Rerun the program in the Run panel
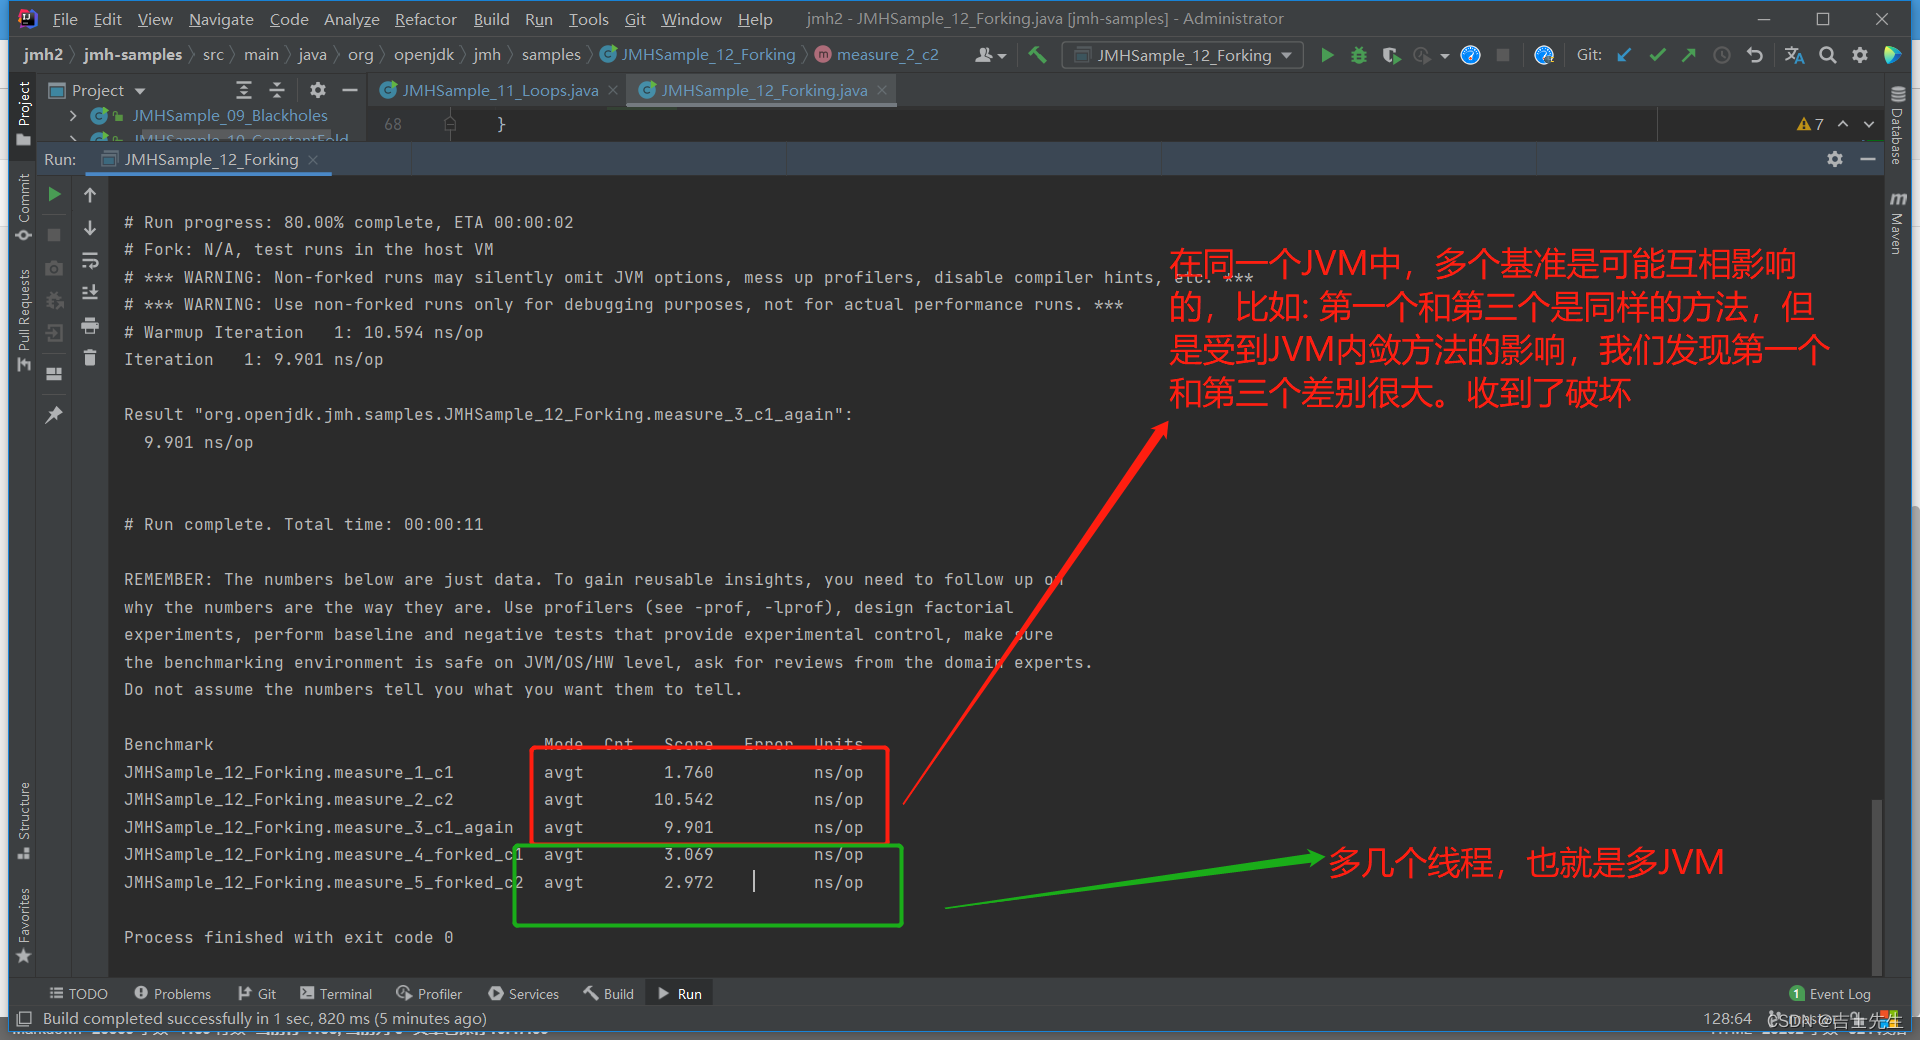Image resolution: width=1920 pixels, height=1040 pixels. [x=55, y=194]
